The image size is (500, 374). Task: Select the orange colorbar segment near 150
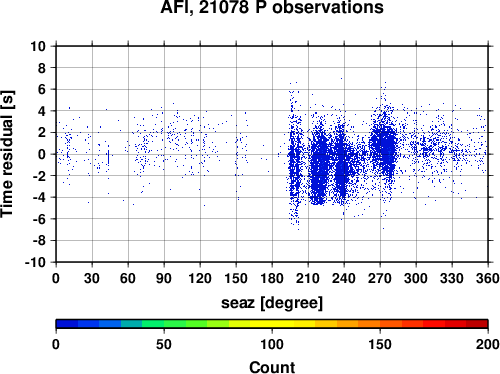(369, 324)
